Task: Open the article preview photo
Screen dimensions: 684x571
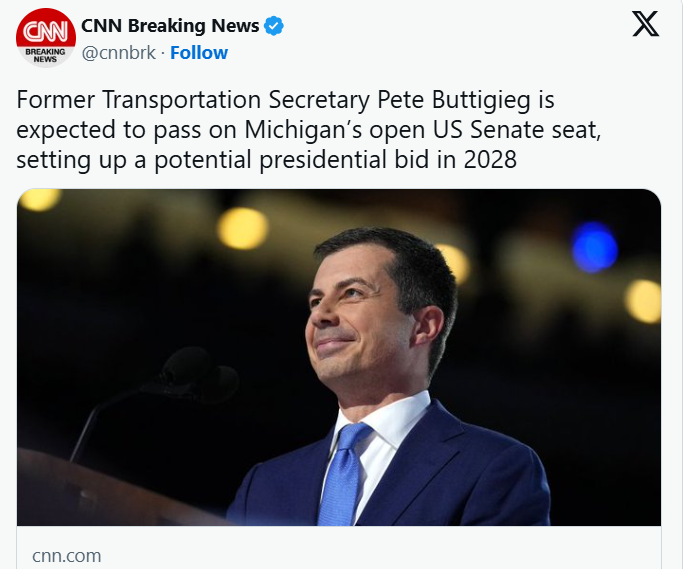Action: [x=340, y=356]
